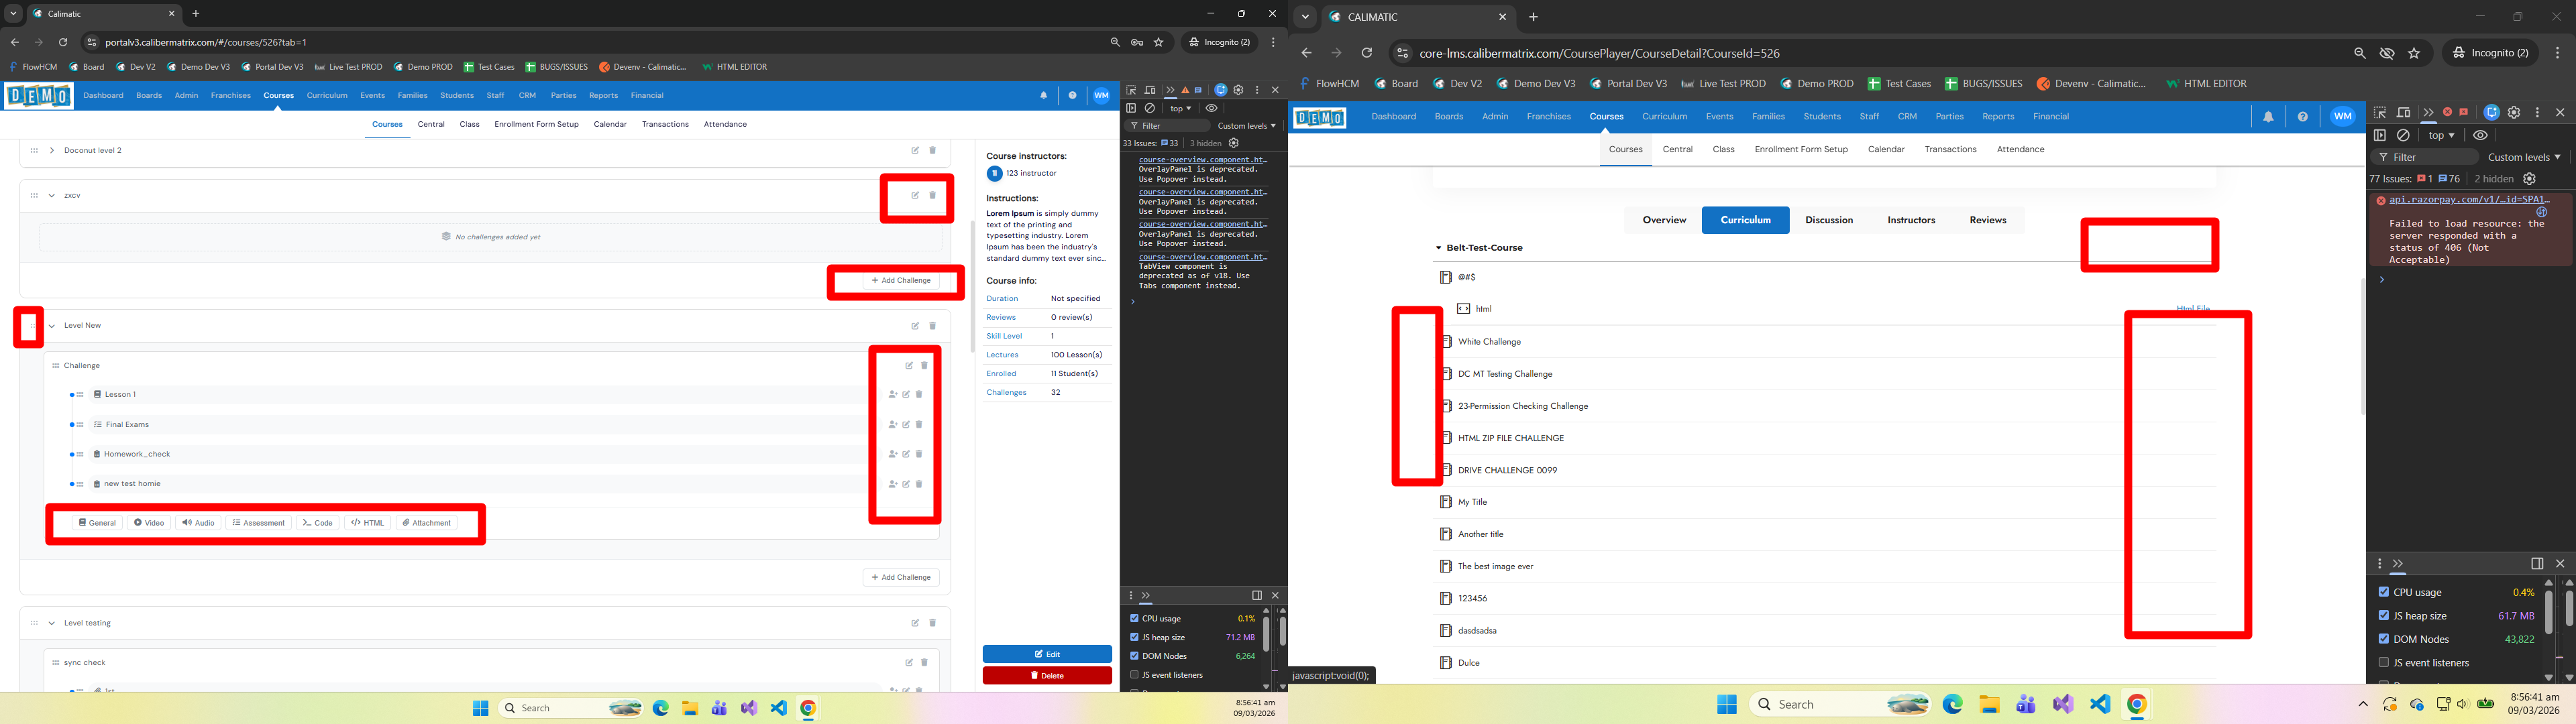2576x724 pixels.
Task: Edit the Homework_check lesson with pencil icon
Action: pyautogui.click(x=906, y=454)
